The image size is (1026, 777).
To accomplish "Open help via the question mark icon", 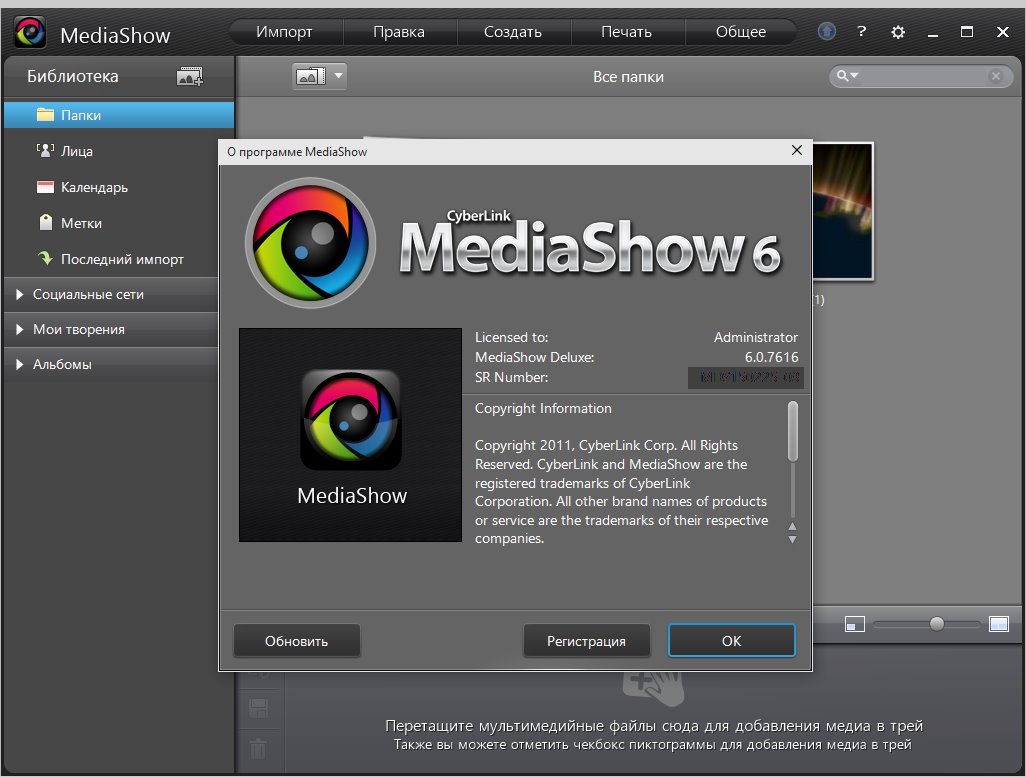I will (862, 31).
